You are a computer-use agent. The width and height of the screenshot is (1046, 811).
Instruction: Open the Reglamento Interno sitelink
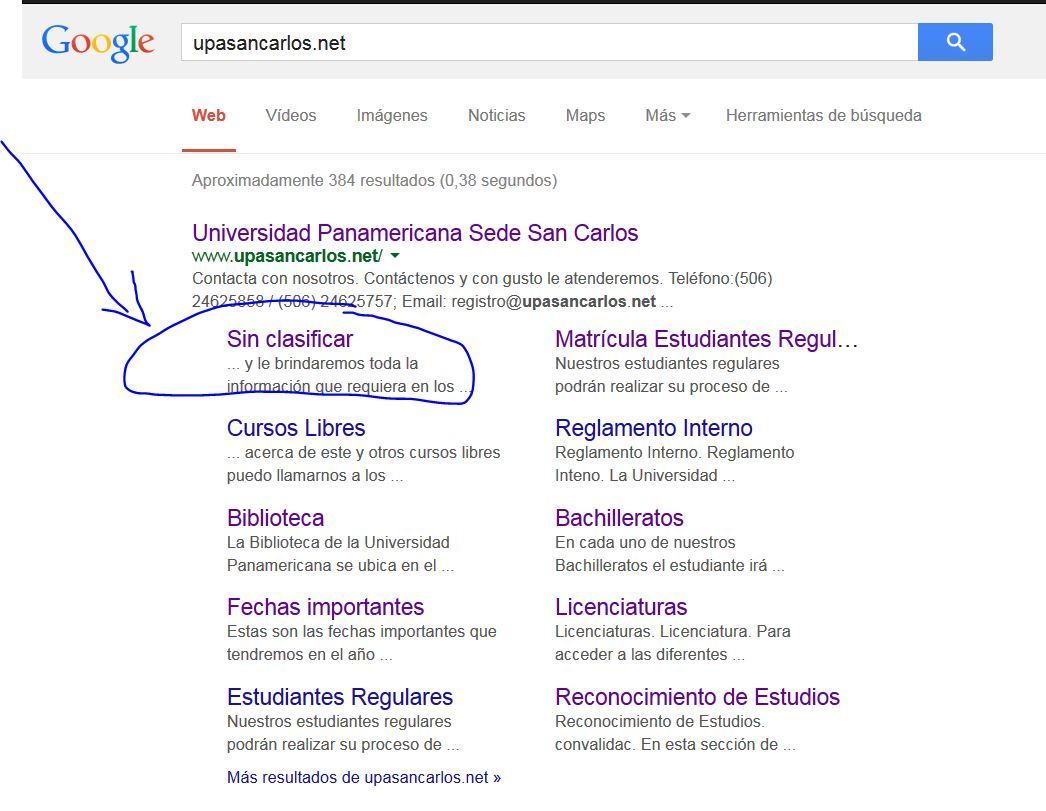(654, 428)
